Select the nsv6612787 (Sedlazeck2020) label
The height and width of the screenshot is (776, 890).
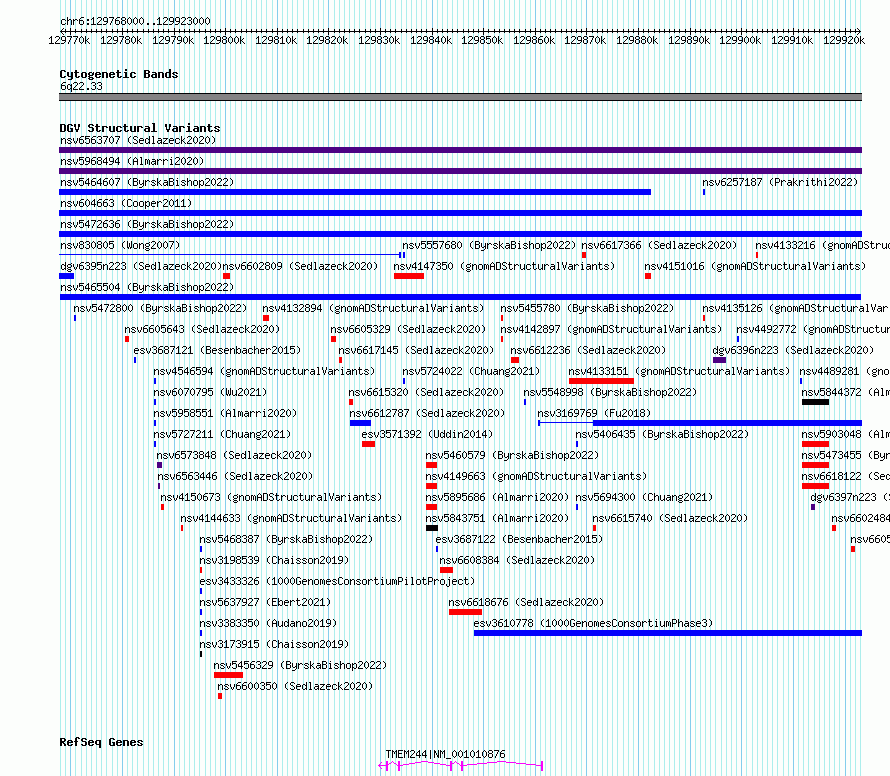(427, 413)
